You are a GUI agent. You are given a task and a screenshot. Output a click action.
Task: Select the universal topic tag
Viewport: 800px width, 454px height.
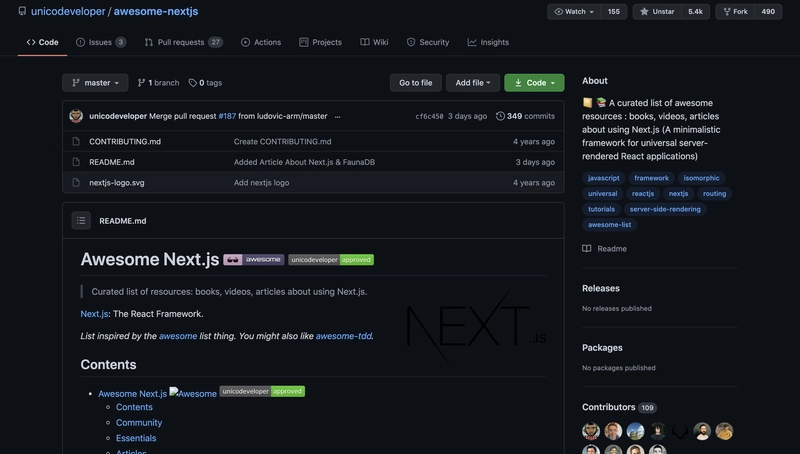603,193
